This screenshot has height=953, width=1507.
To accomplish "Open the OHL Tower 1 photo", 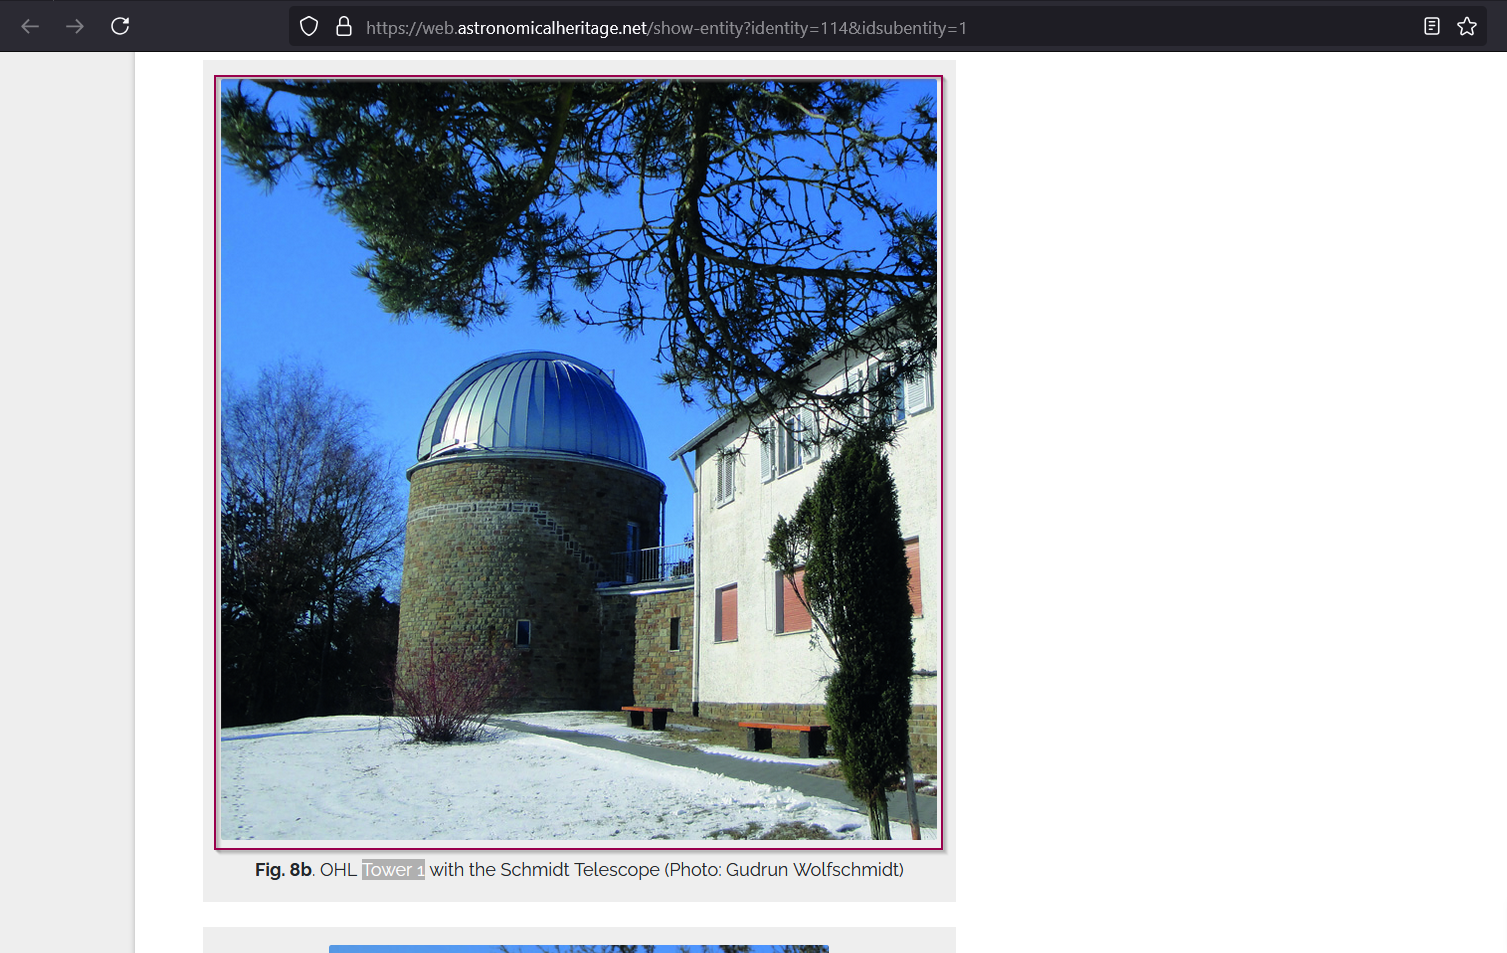I will click(578, 460).
